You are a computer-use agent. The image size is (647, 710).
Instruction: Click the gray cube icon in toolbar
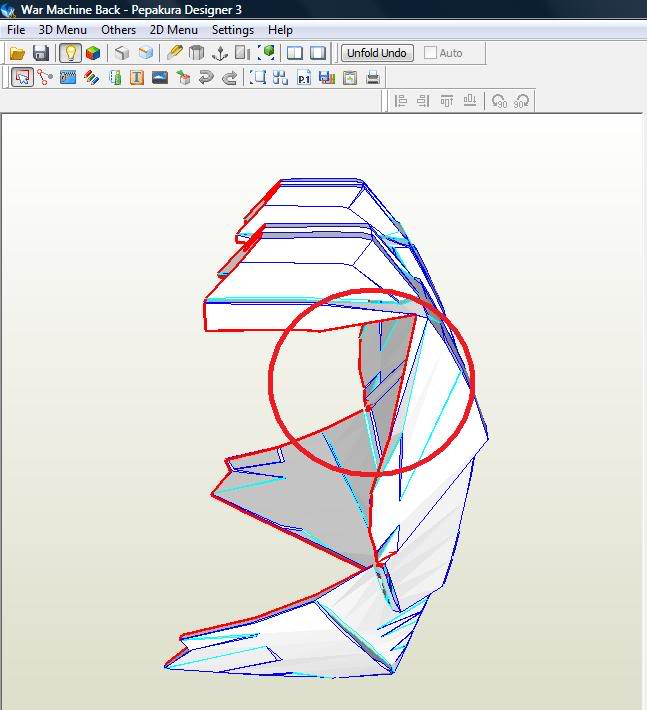[x=122, y=53]
